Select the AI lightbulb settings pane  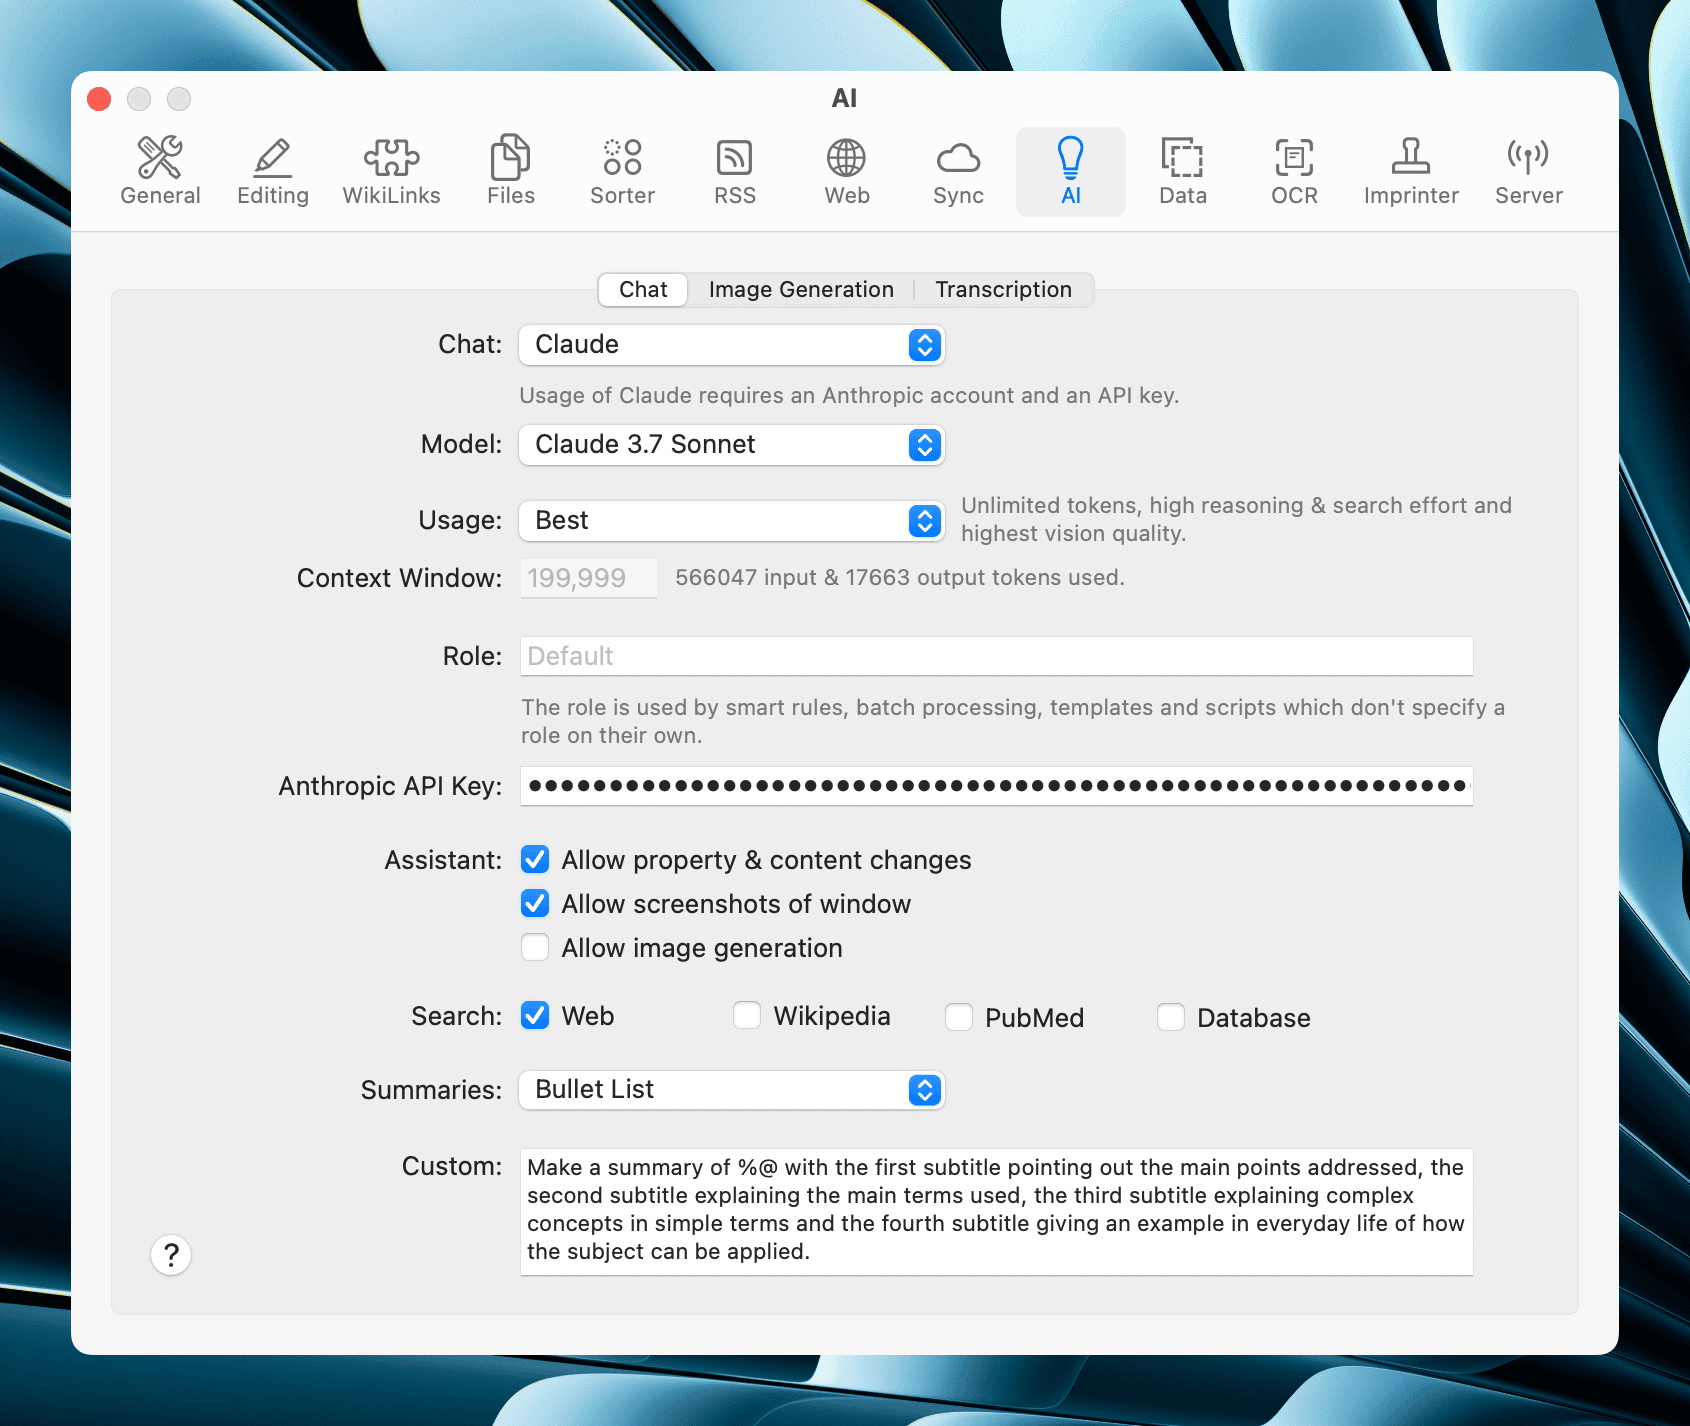[1071, 172]
